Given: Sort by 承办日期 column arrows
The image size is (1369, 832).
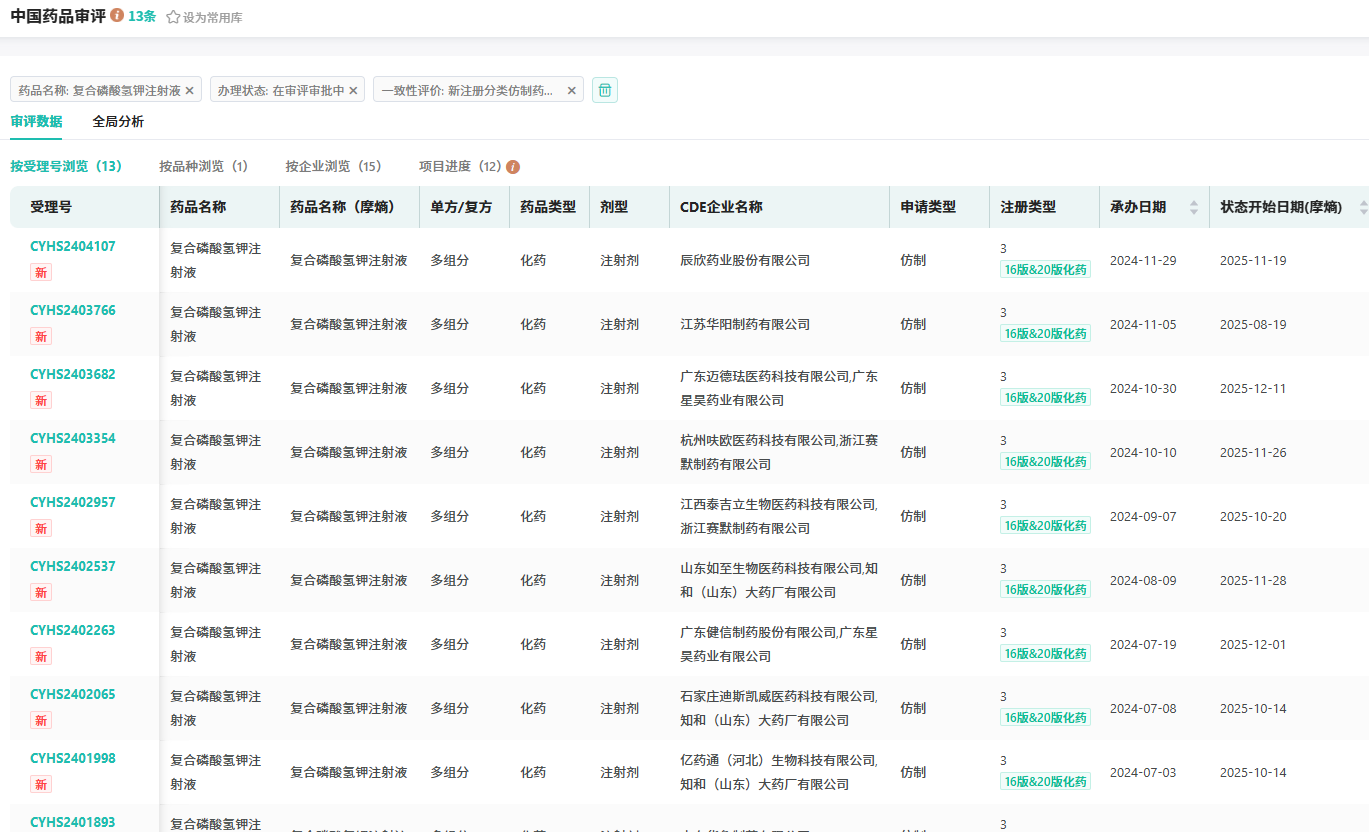Looking at the screenshot, I should coord(1193,207).
